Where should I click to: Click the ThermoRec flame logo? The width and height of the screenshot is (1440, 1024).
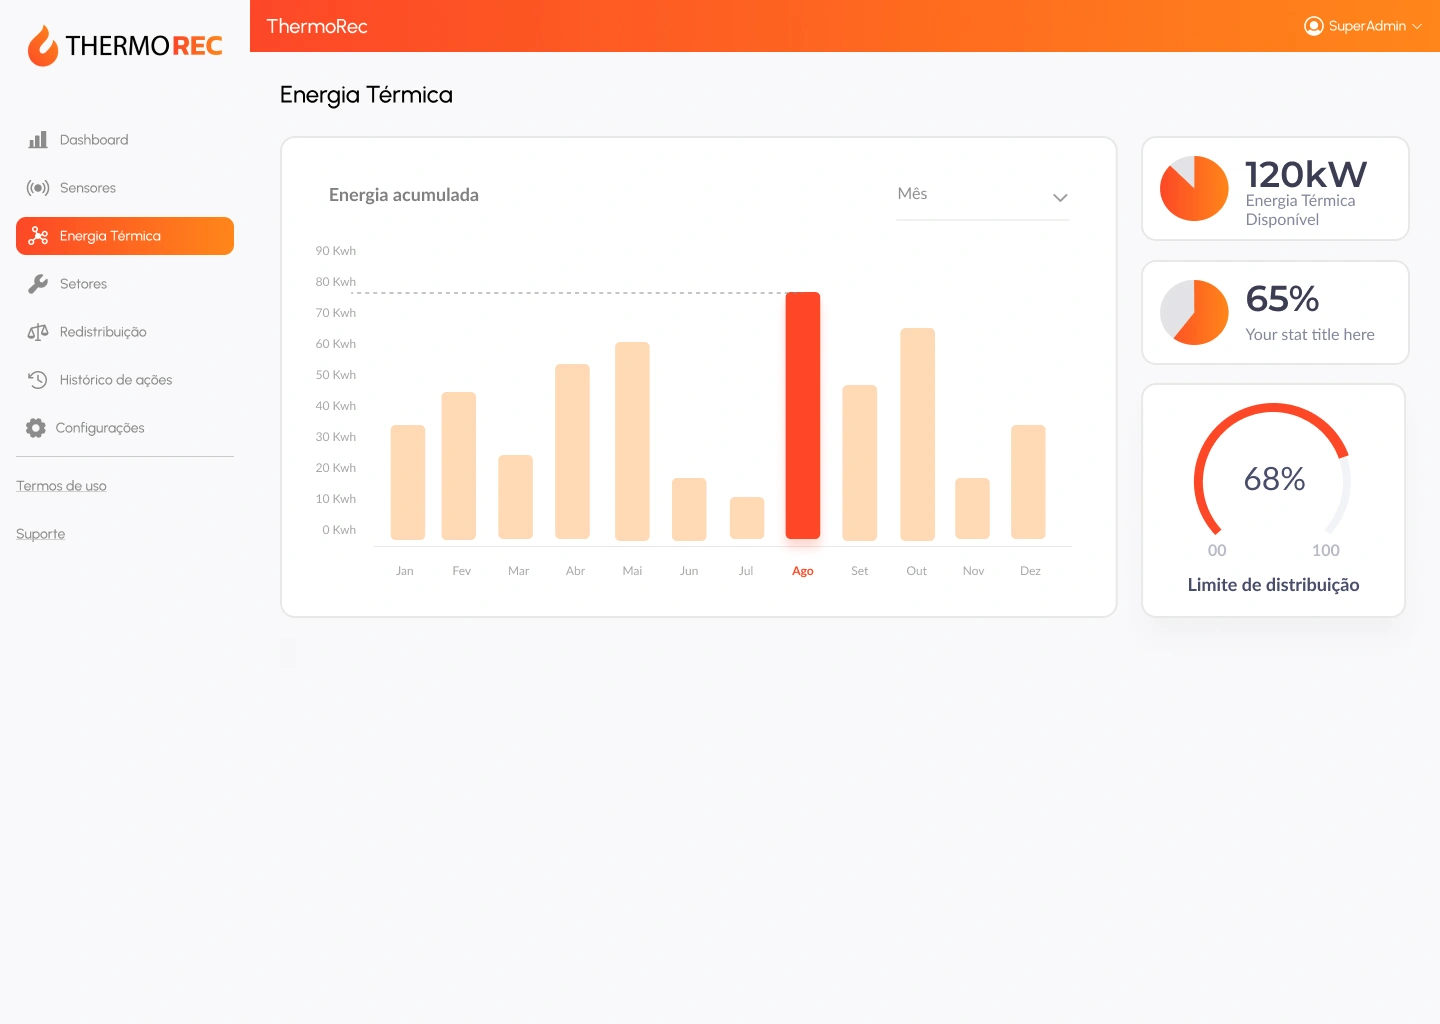click(42, 46)
